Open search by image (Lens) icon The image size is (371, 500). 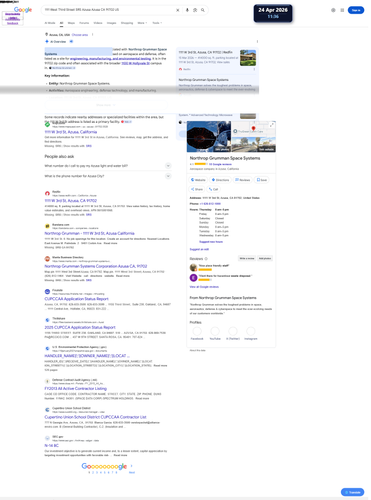pos(196,10)
